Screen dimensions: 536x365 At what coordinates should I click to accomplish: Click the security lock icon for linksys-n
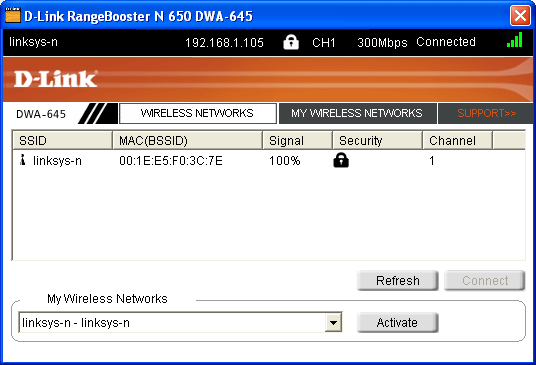tap(341, 160)
